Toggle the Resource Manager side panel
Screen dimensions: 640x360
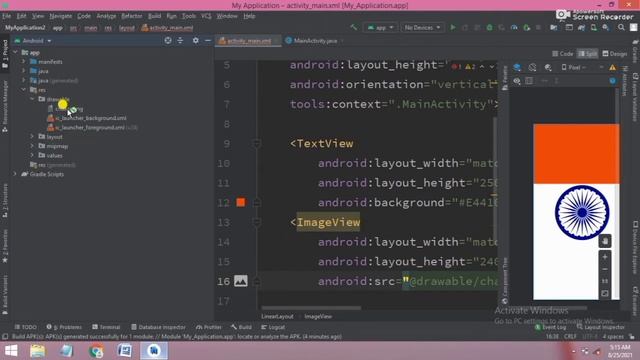[5, 106]
